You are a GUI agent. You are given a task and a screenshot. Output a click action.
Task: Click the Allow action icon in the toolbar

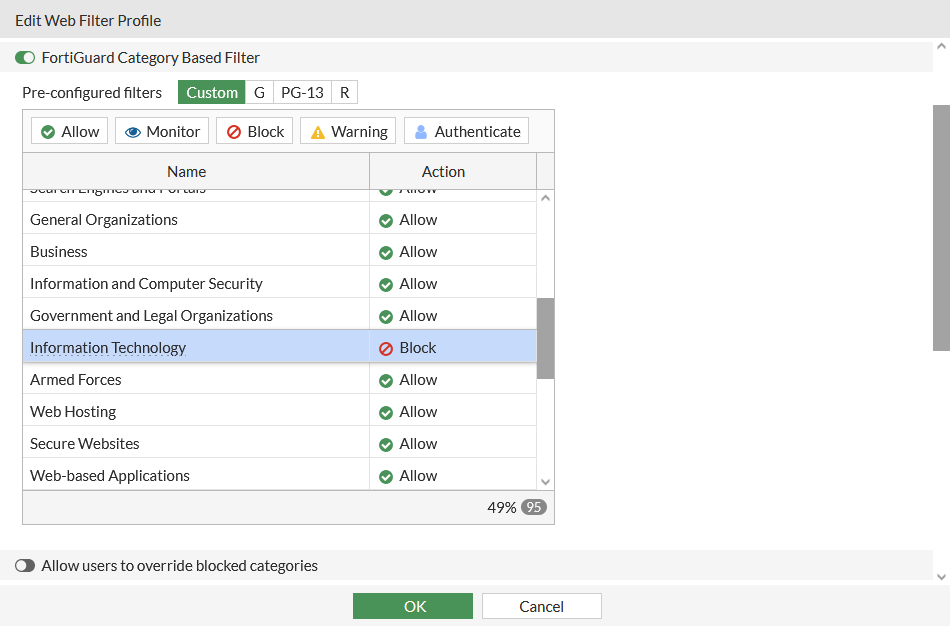(48, 130)
